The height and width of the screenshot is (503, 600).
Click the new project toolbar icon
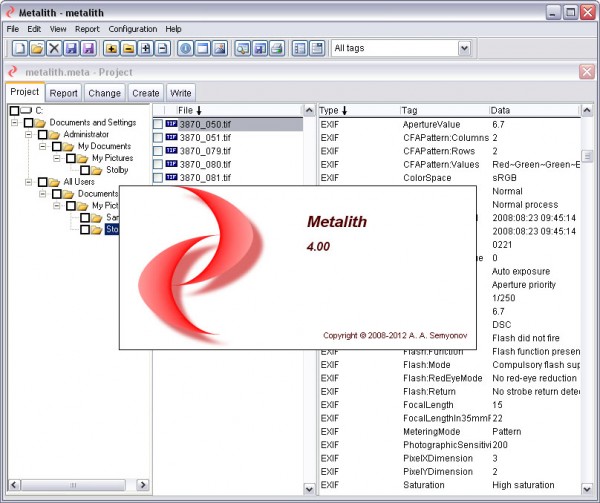click(17, 48)
